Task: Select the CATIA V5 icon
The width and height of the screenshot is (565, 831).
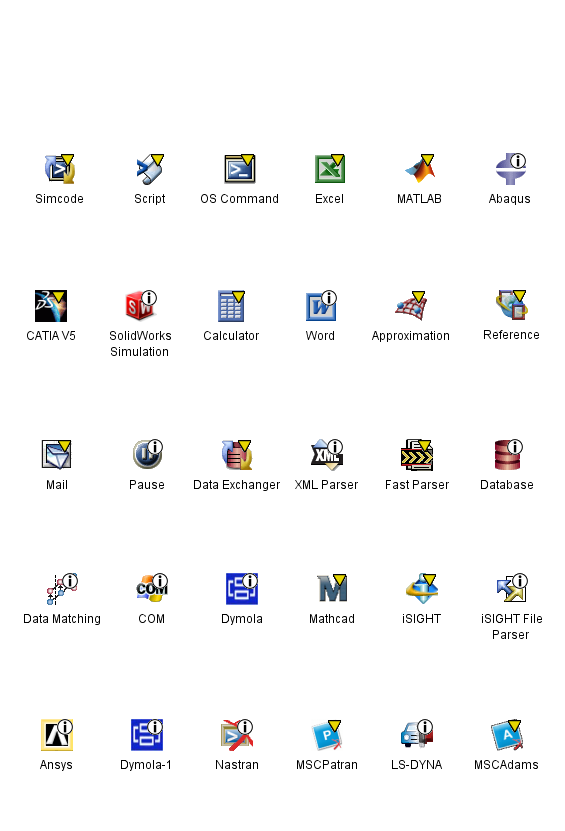Action: click(x=51, y=306)
